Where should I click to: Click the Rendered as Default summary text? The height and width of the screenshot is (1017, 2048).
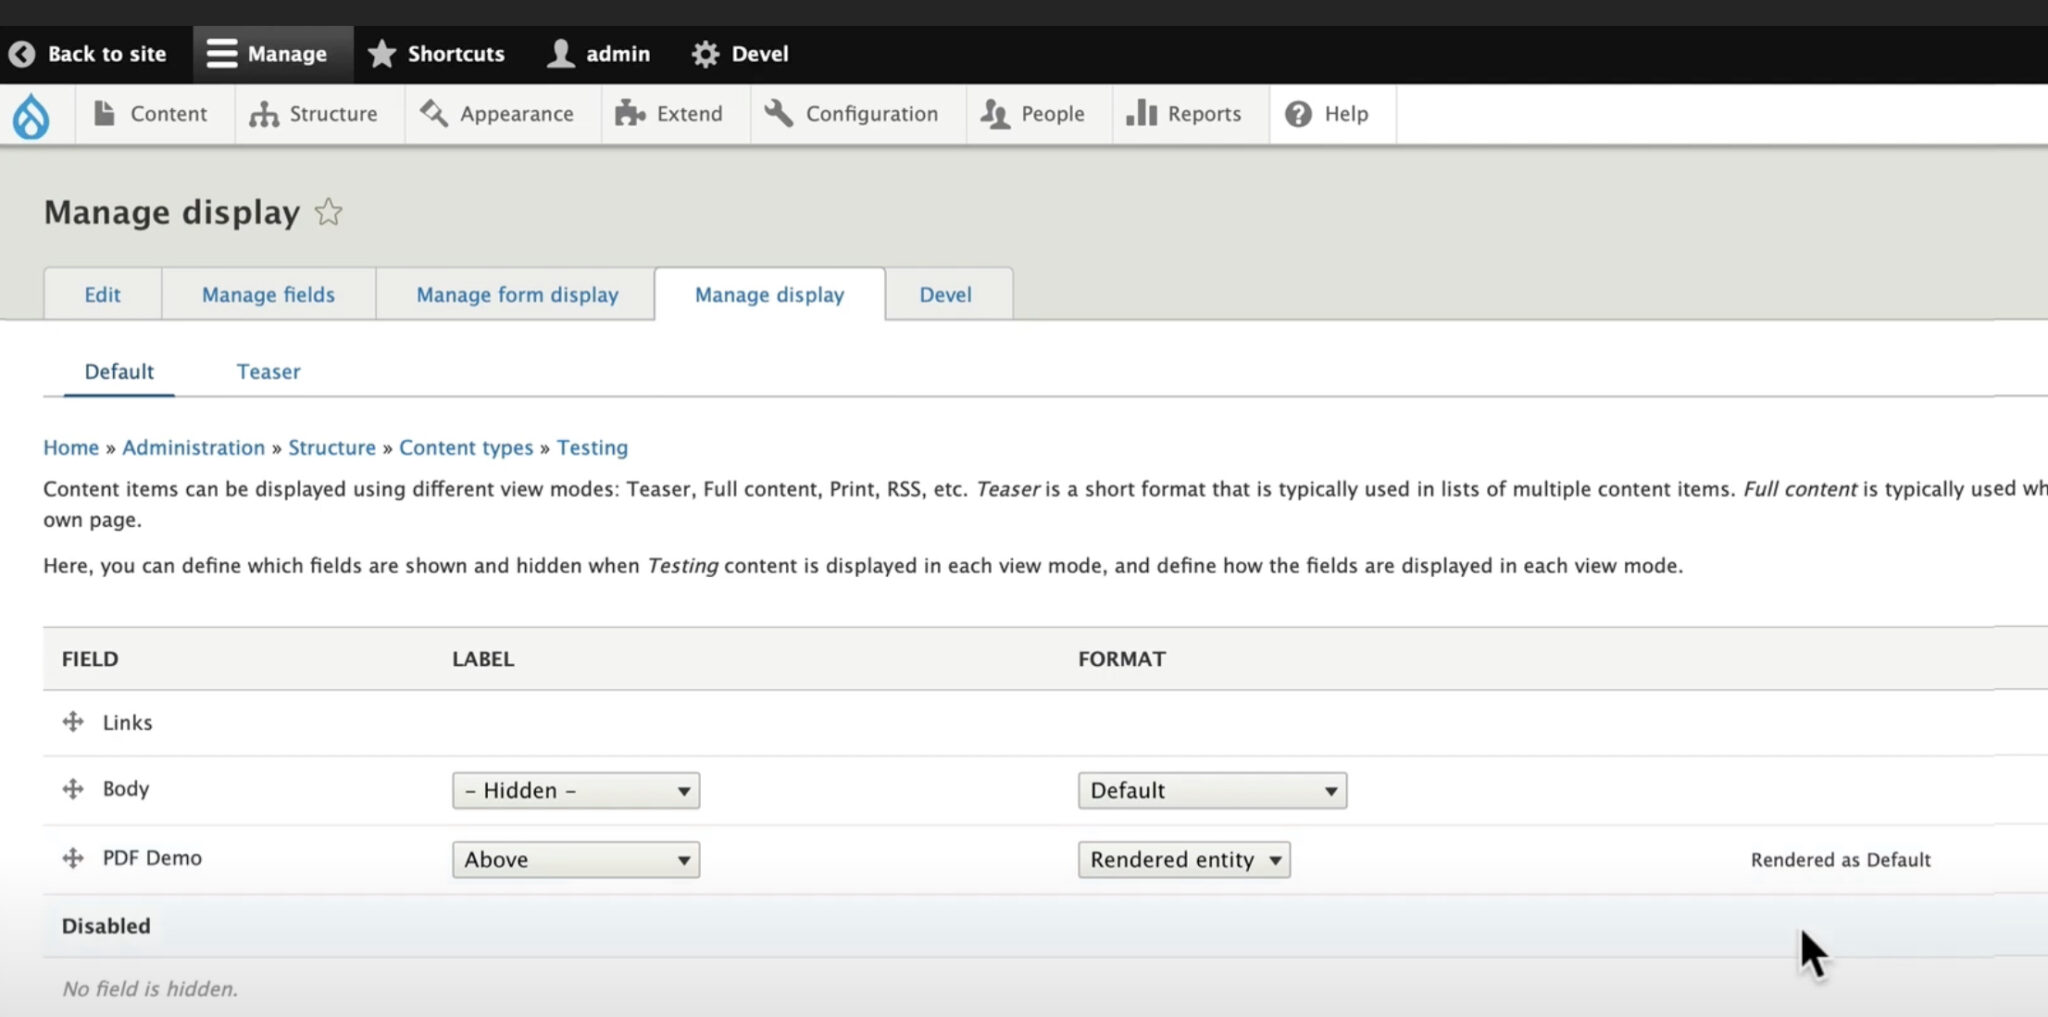(x=1840, y=860)
